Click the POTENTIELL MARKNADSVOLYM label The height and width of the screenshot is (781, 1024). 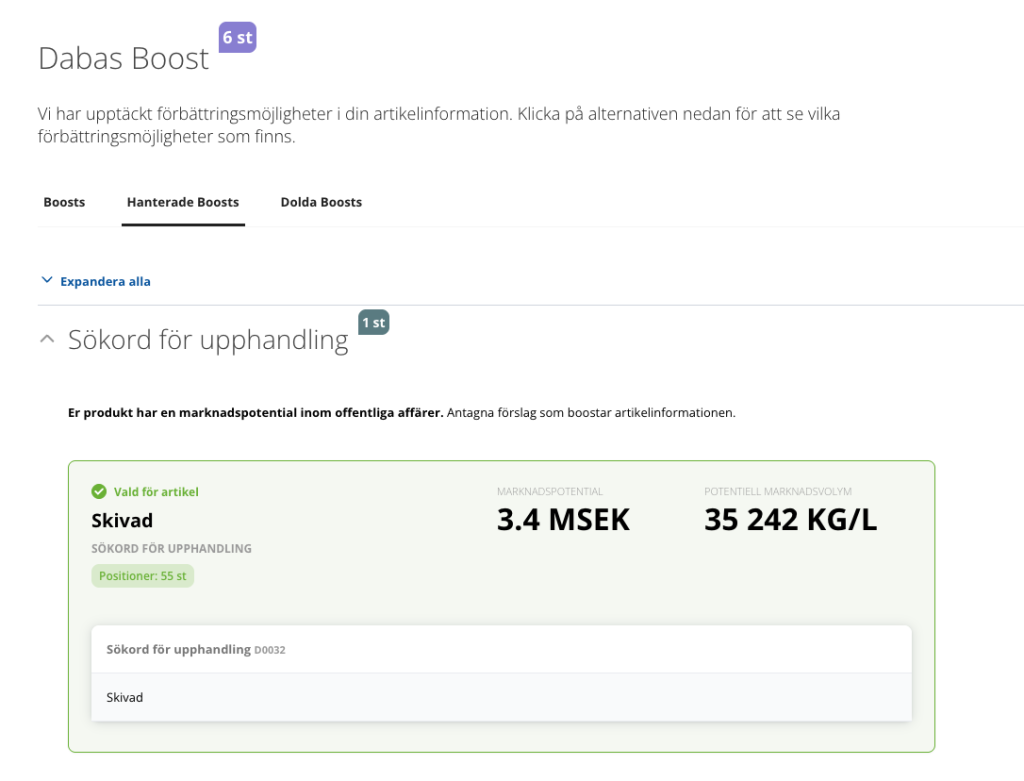(778, 491)
